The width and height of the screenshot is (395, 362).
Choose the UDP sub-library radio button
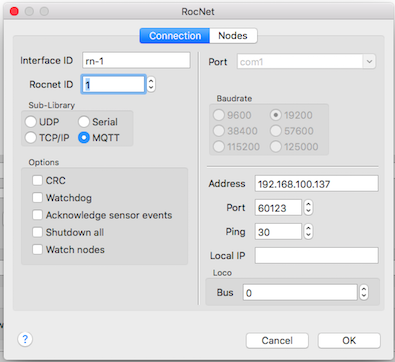click(30, 122)
